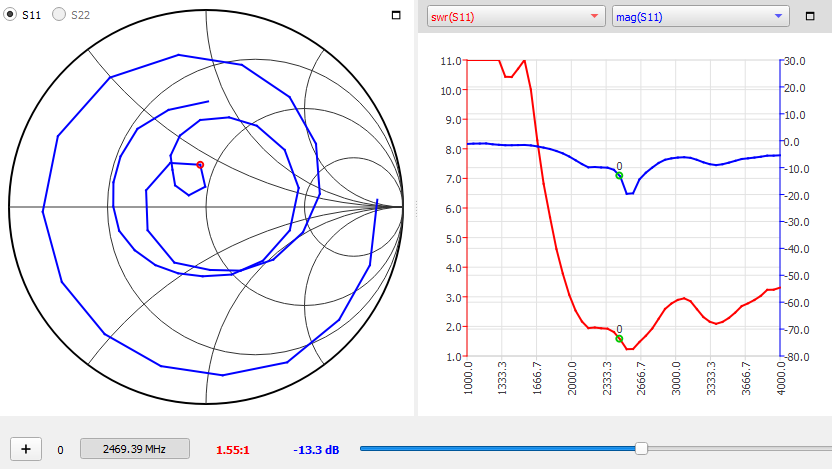Click the red marker on Smith chart
832x469 pixels.
click(x=200, y=165)
